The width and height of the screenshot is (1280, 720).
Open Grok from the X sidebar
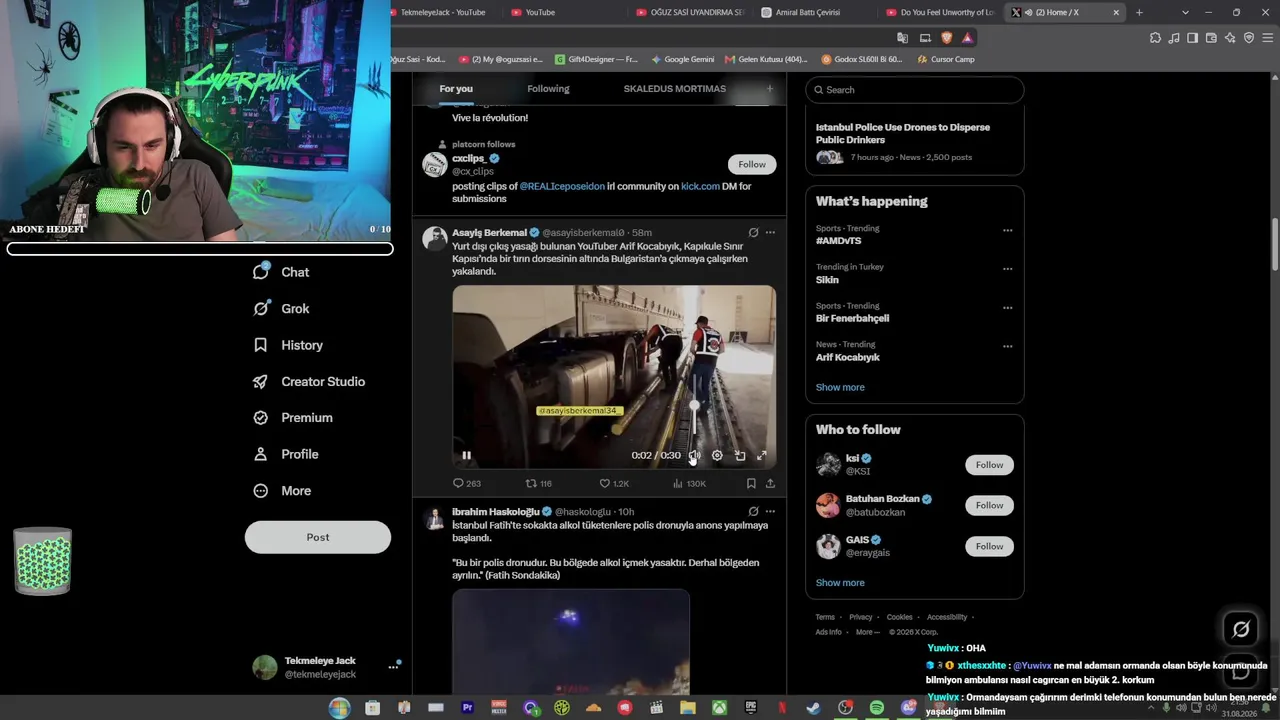point(281,309)
